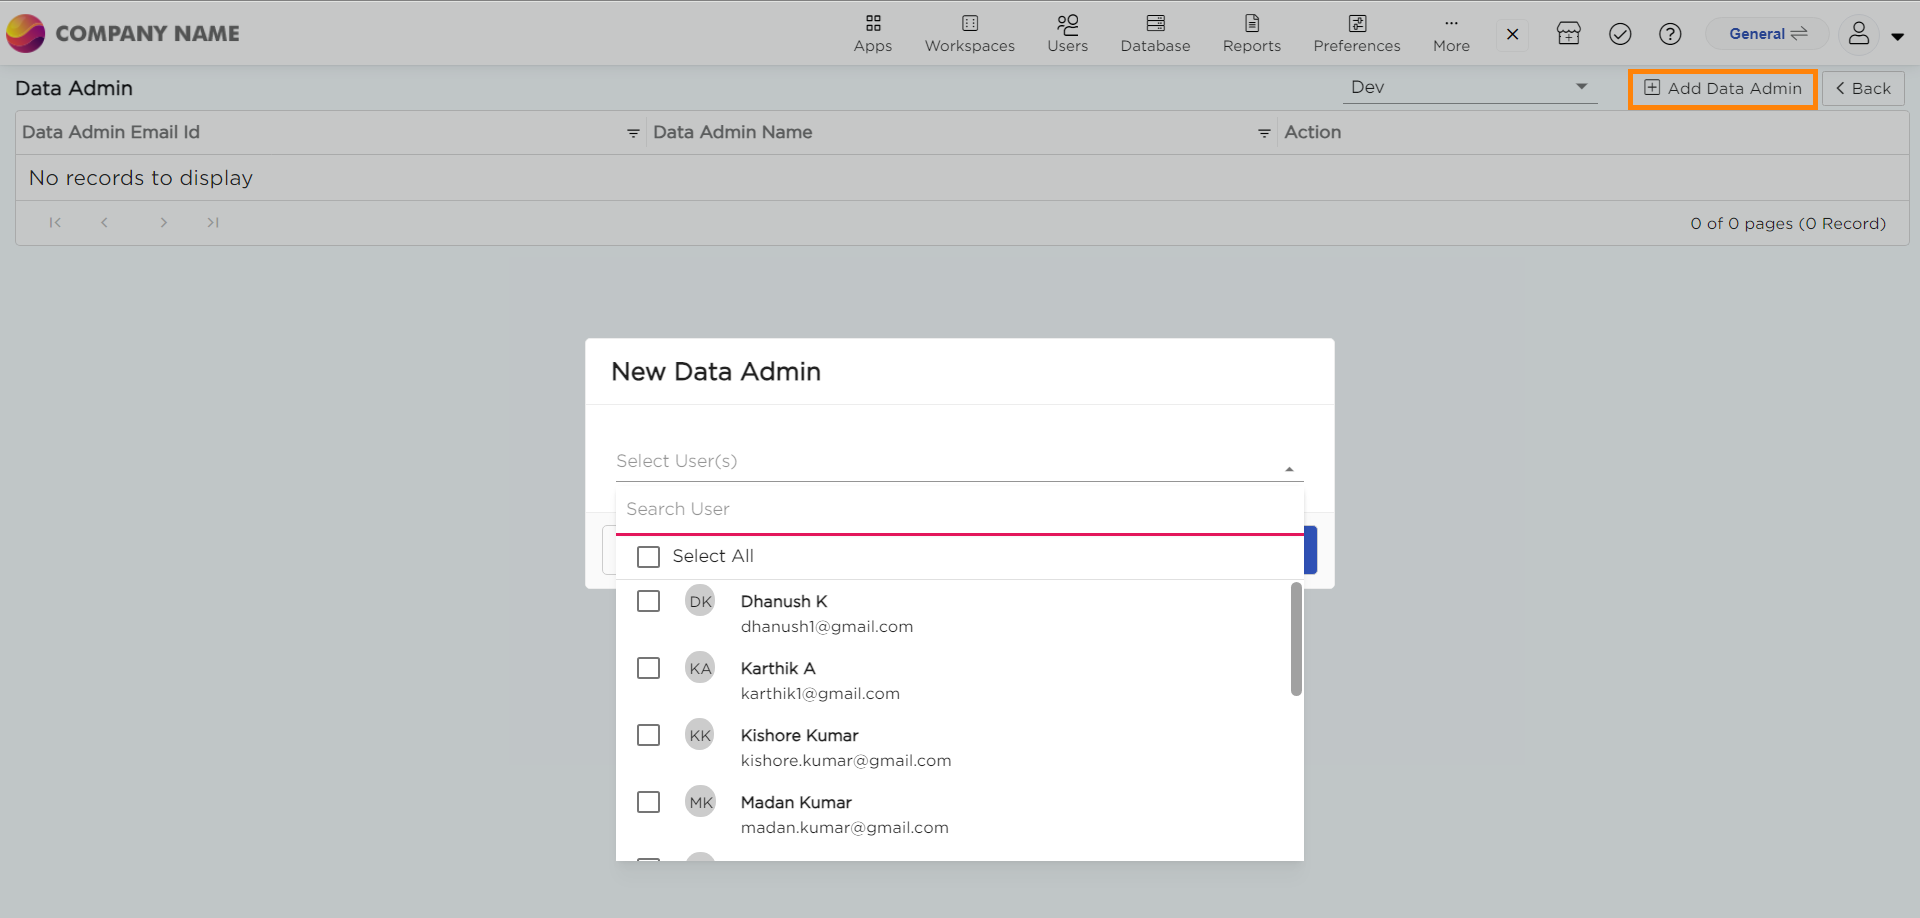Open the Apps grid icon
The width and height of the screenshot is (1920, 918).
[872, 33]
